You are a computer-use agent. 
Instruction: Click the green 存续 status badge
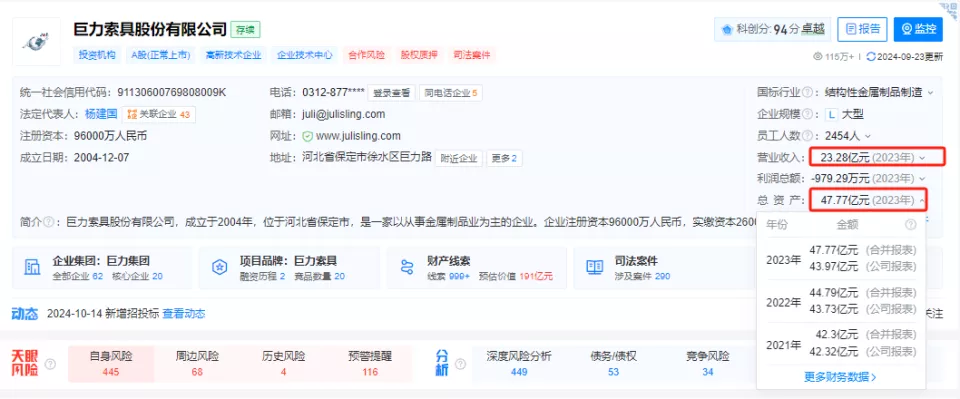(x=246, y=29)
